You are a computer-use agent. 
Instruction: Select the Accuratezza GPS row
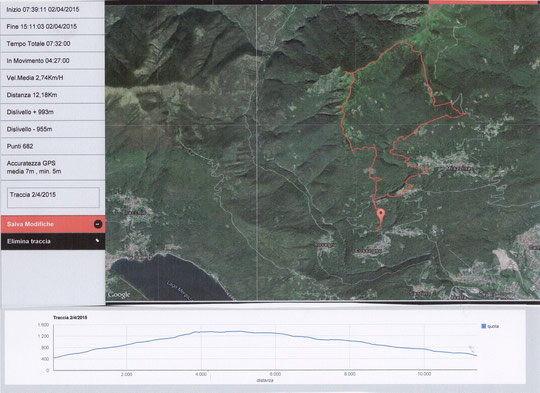click(x=53, y=167)
